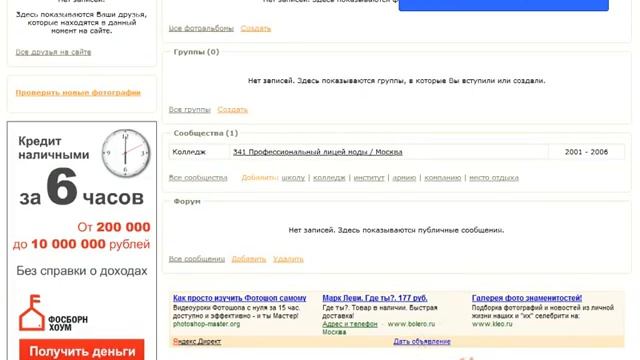Click 'www.kleo.ru' ad URL
The width and height of the screenshot is (640, 360).
coord(492,324)
